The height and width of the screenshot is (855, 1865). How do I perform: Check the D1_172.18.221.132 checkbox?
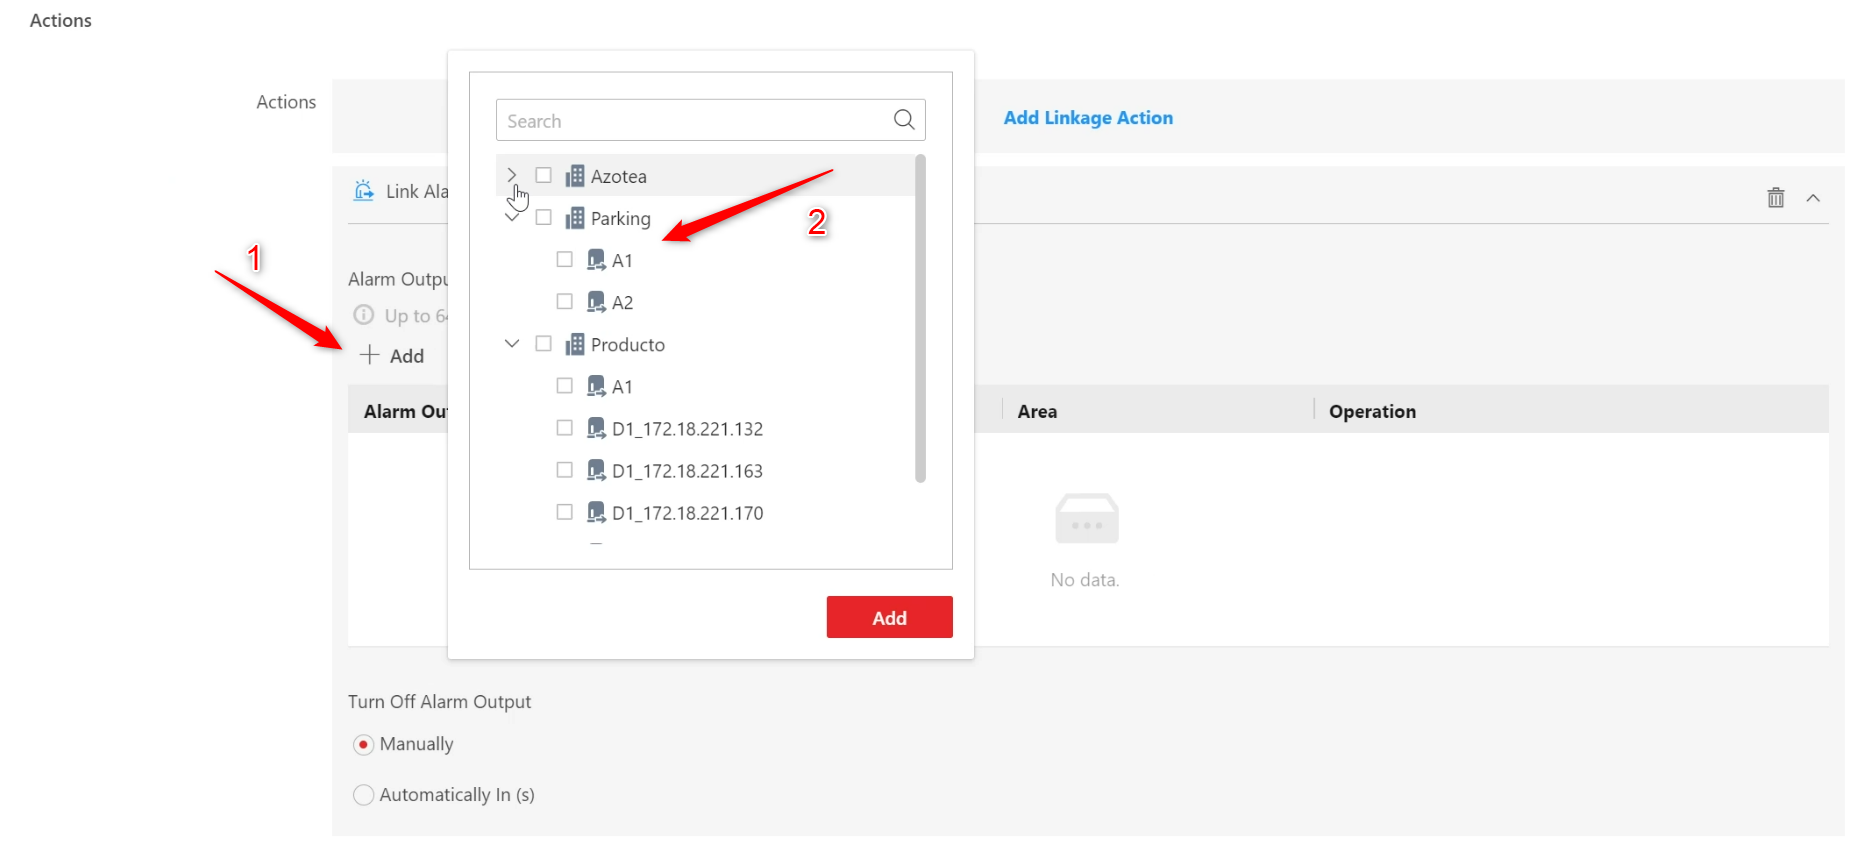point(565,427)
